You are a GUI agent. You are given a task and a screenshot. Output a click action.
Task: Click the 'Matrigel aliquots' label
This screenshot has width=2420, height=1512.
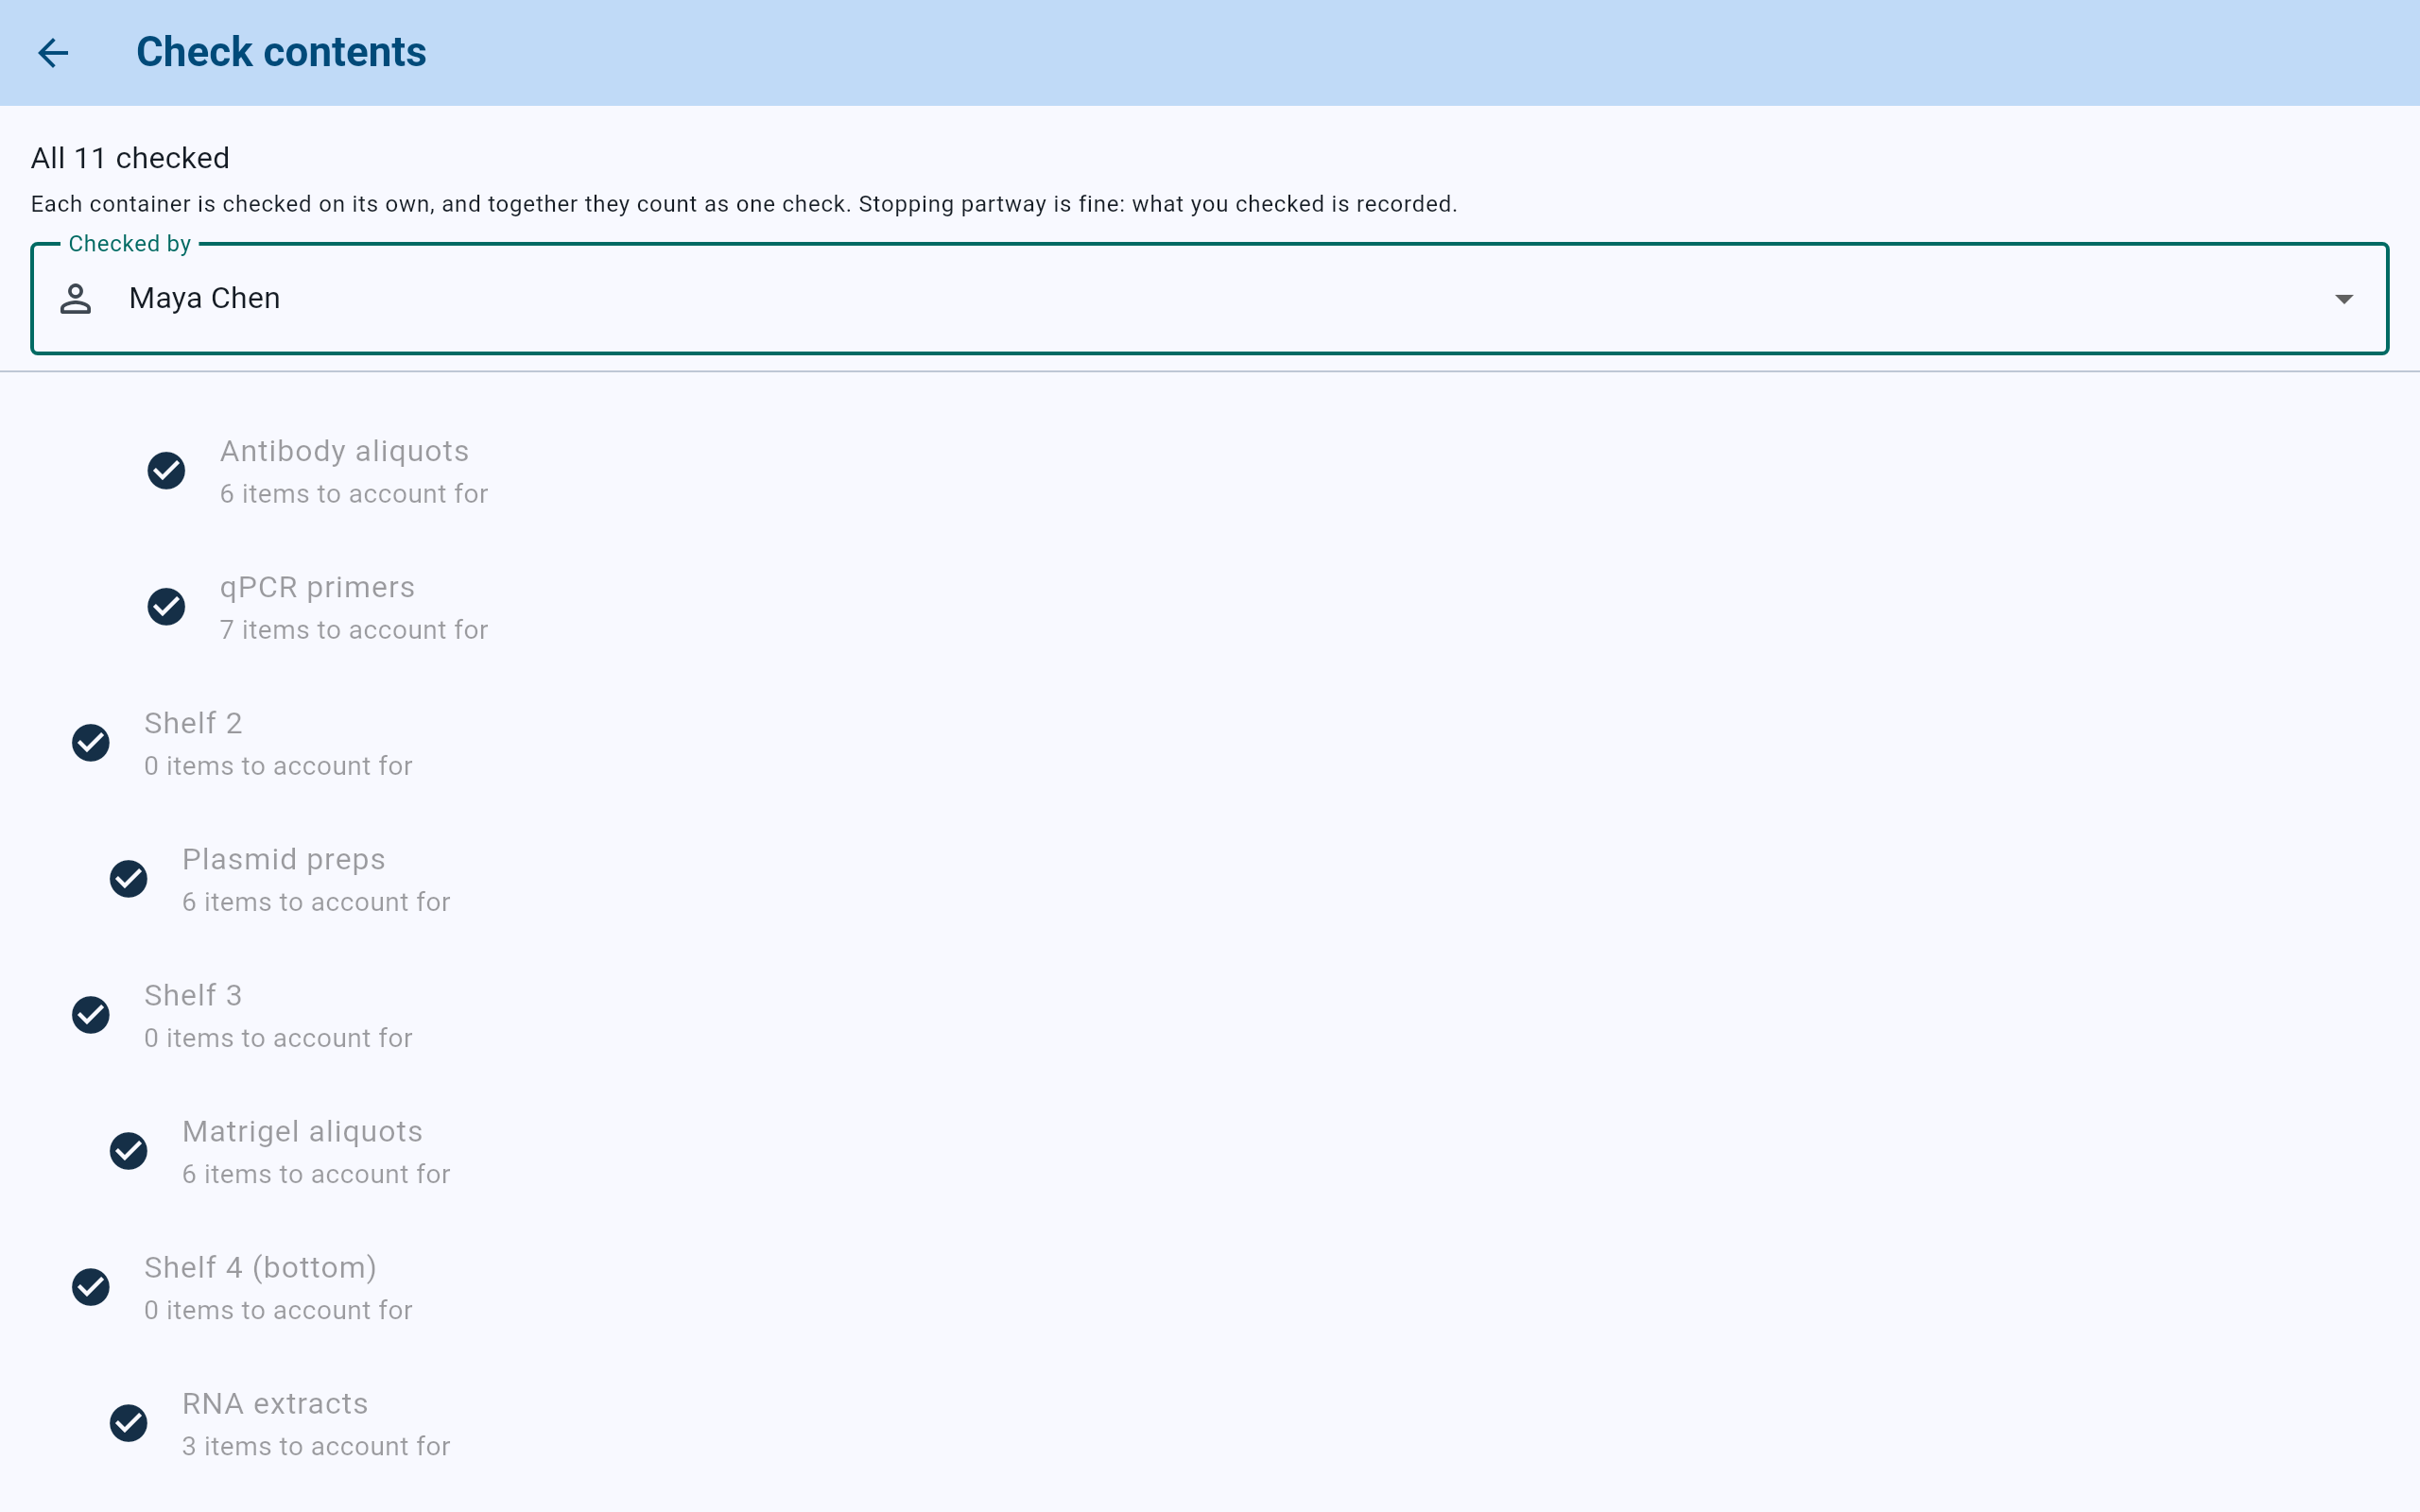(302, 1132)
